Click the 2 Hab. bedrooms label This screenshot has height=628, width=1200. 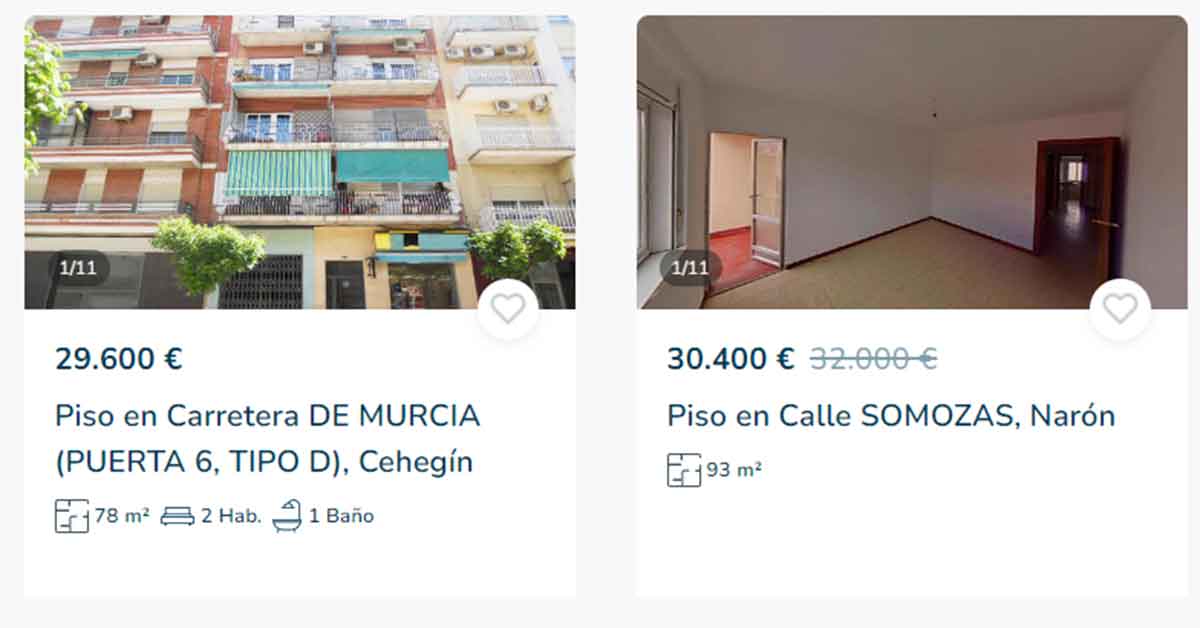231,516
